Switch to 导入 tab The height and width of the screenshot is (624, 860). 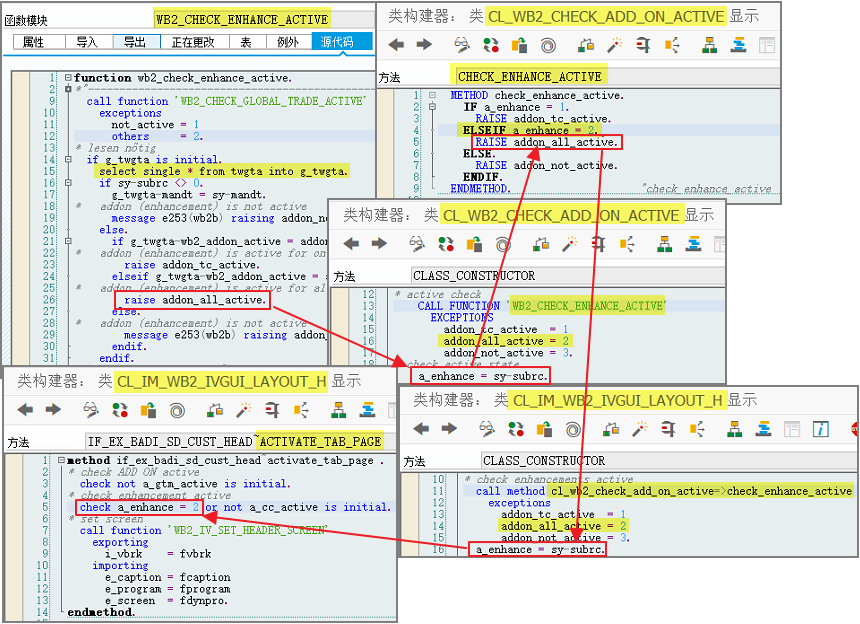(x=87, y=42)
